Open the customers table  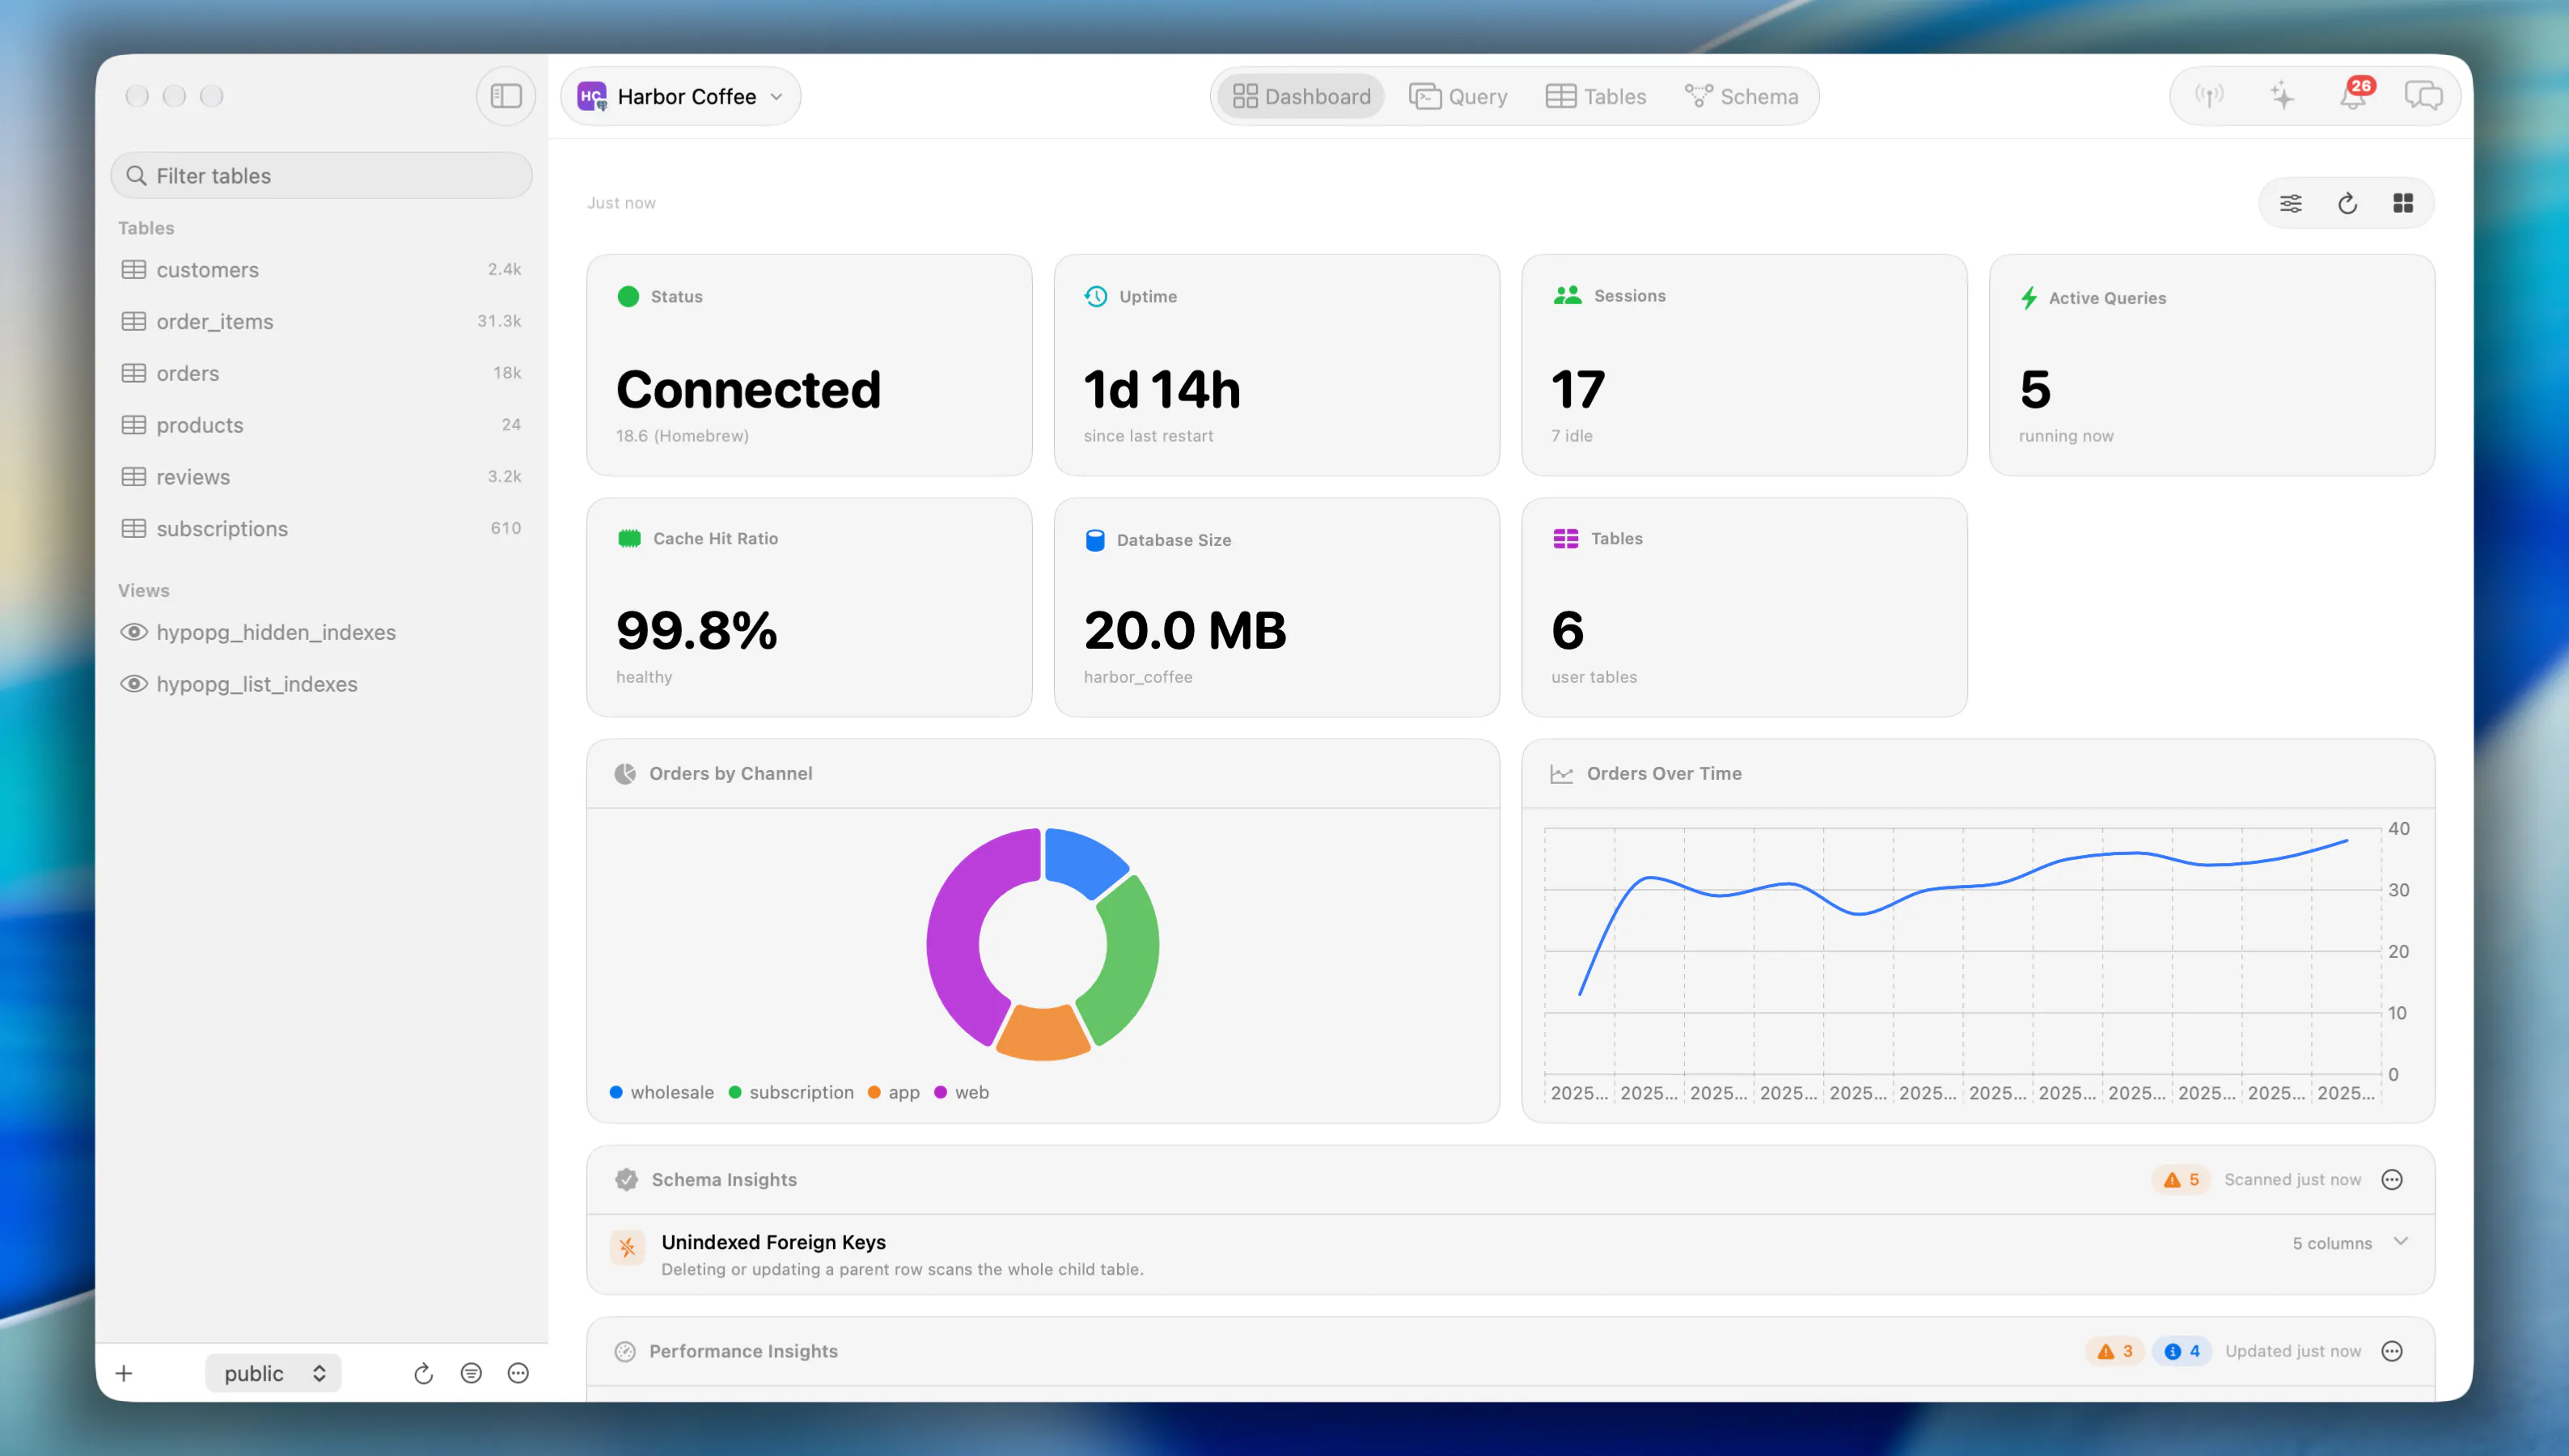coord(322,270)
